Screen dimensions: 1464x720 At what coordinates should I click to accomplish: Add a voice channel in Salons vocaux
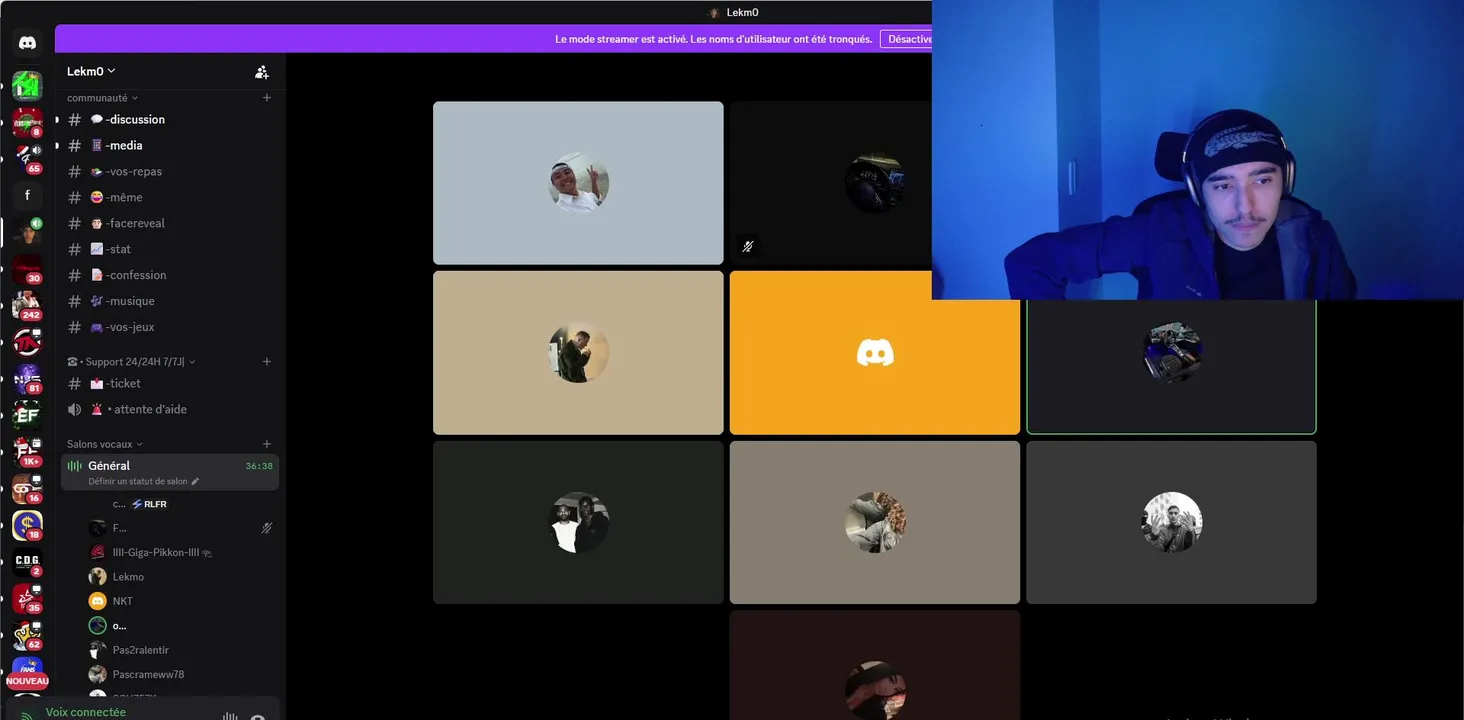[x=267, y=444]
